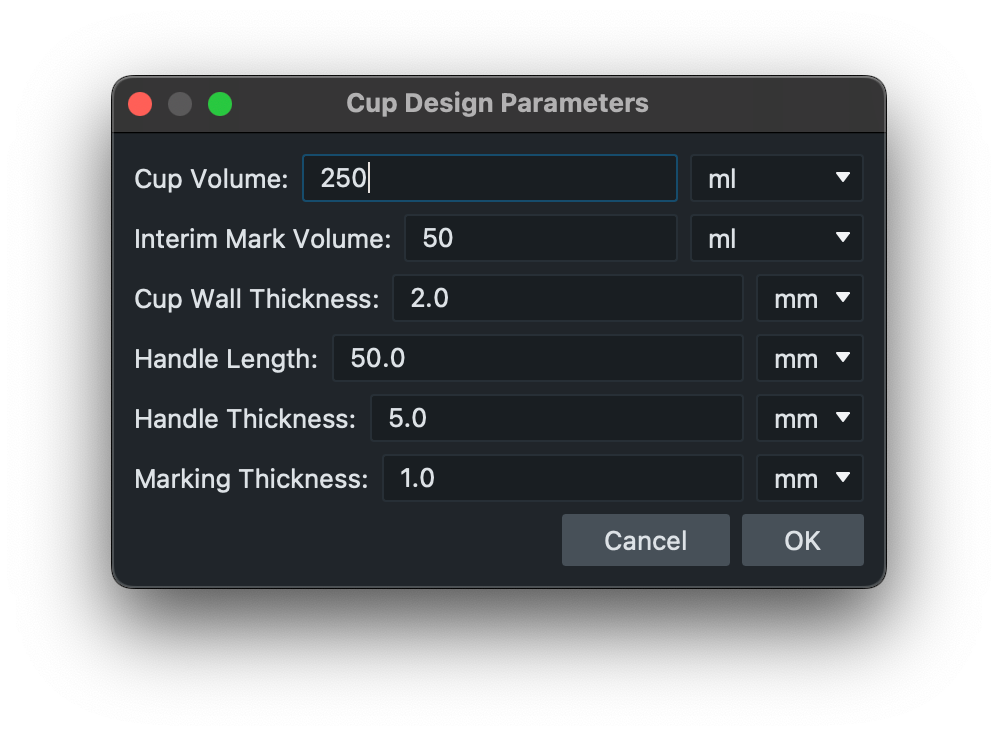Viewport: 998px width, 736px height.
Task: Click the Marking Thickness label
Action: [251, 478]
